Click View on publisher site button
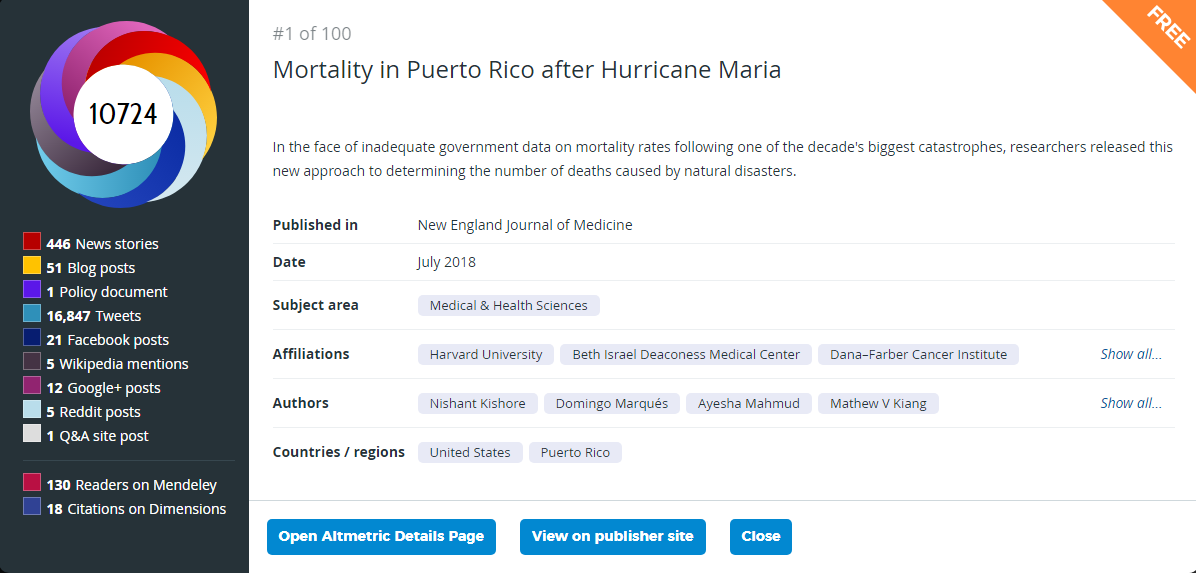1196x573 pixels. click(x=612, y=536)
